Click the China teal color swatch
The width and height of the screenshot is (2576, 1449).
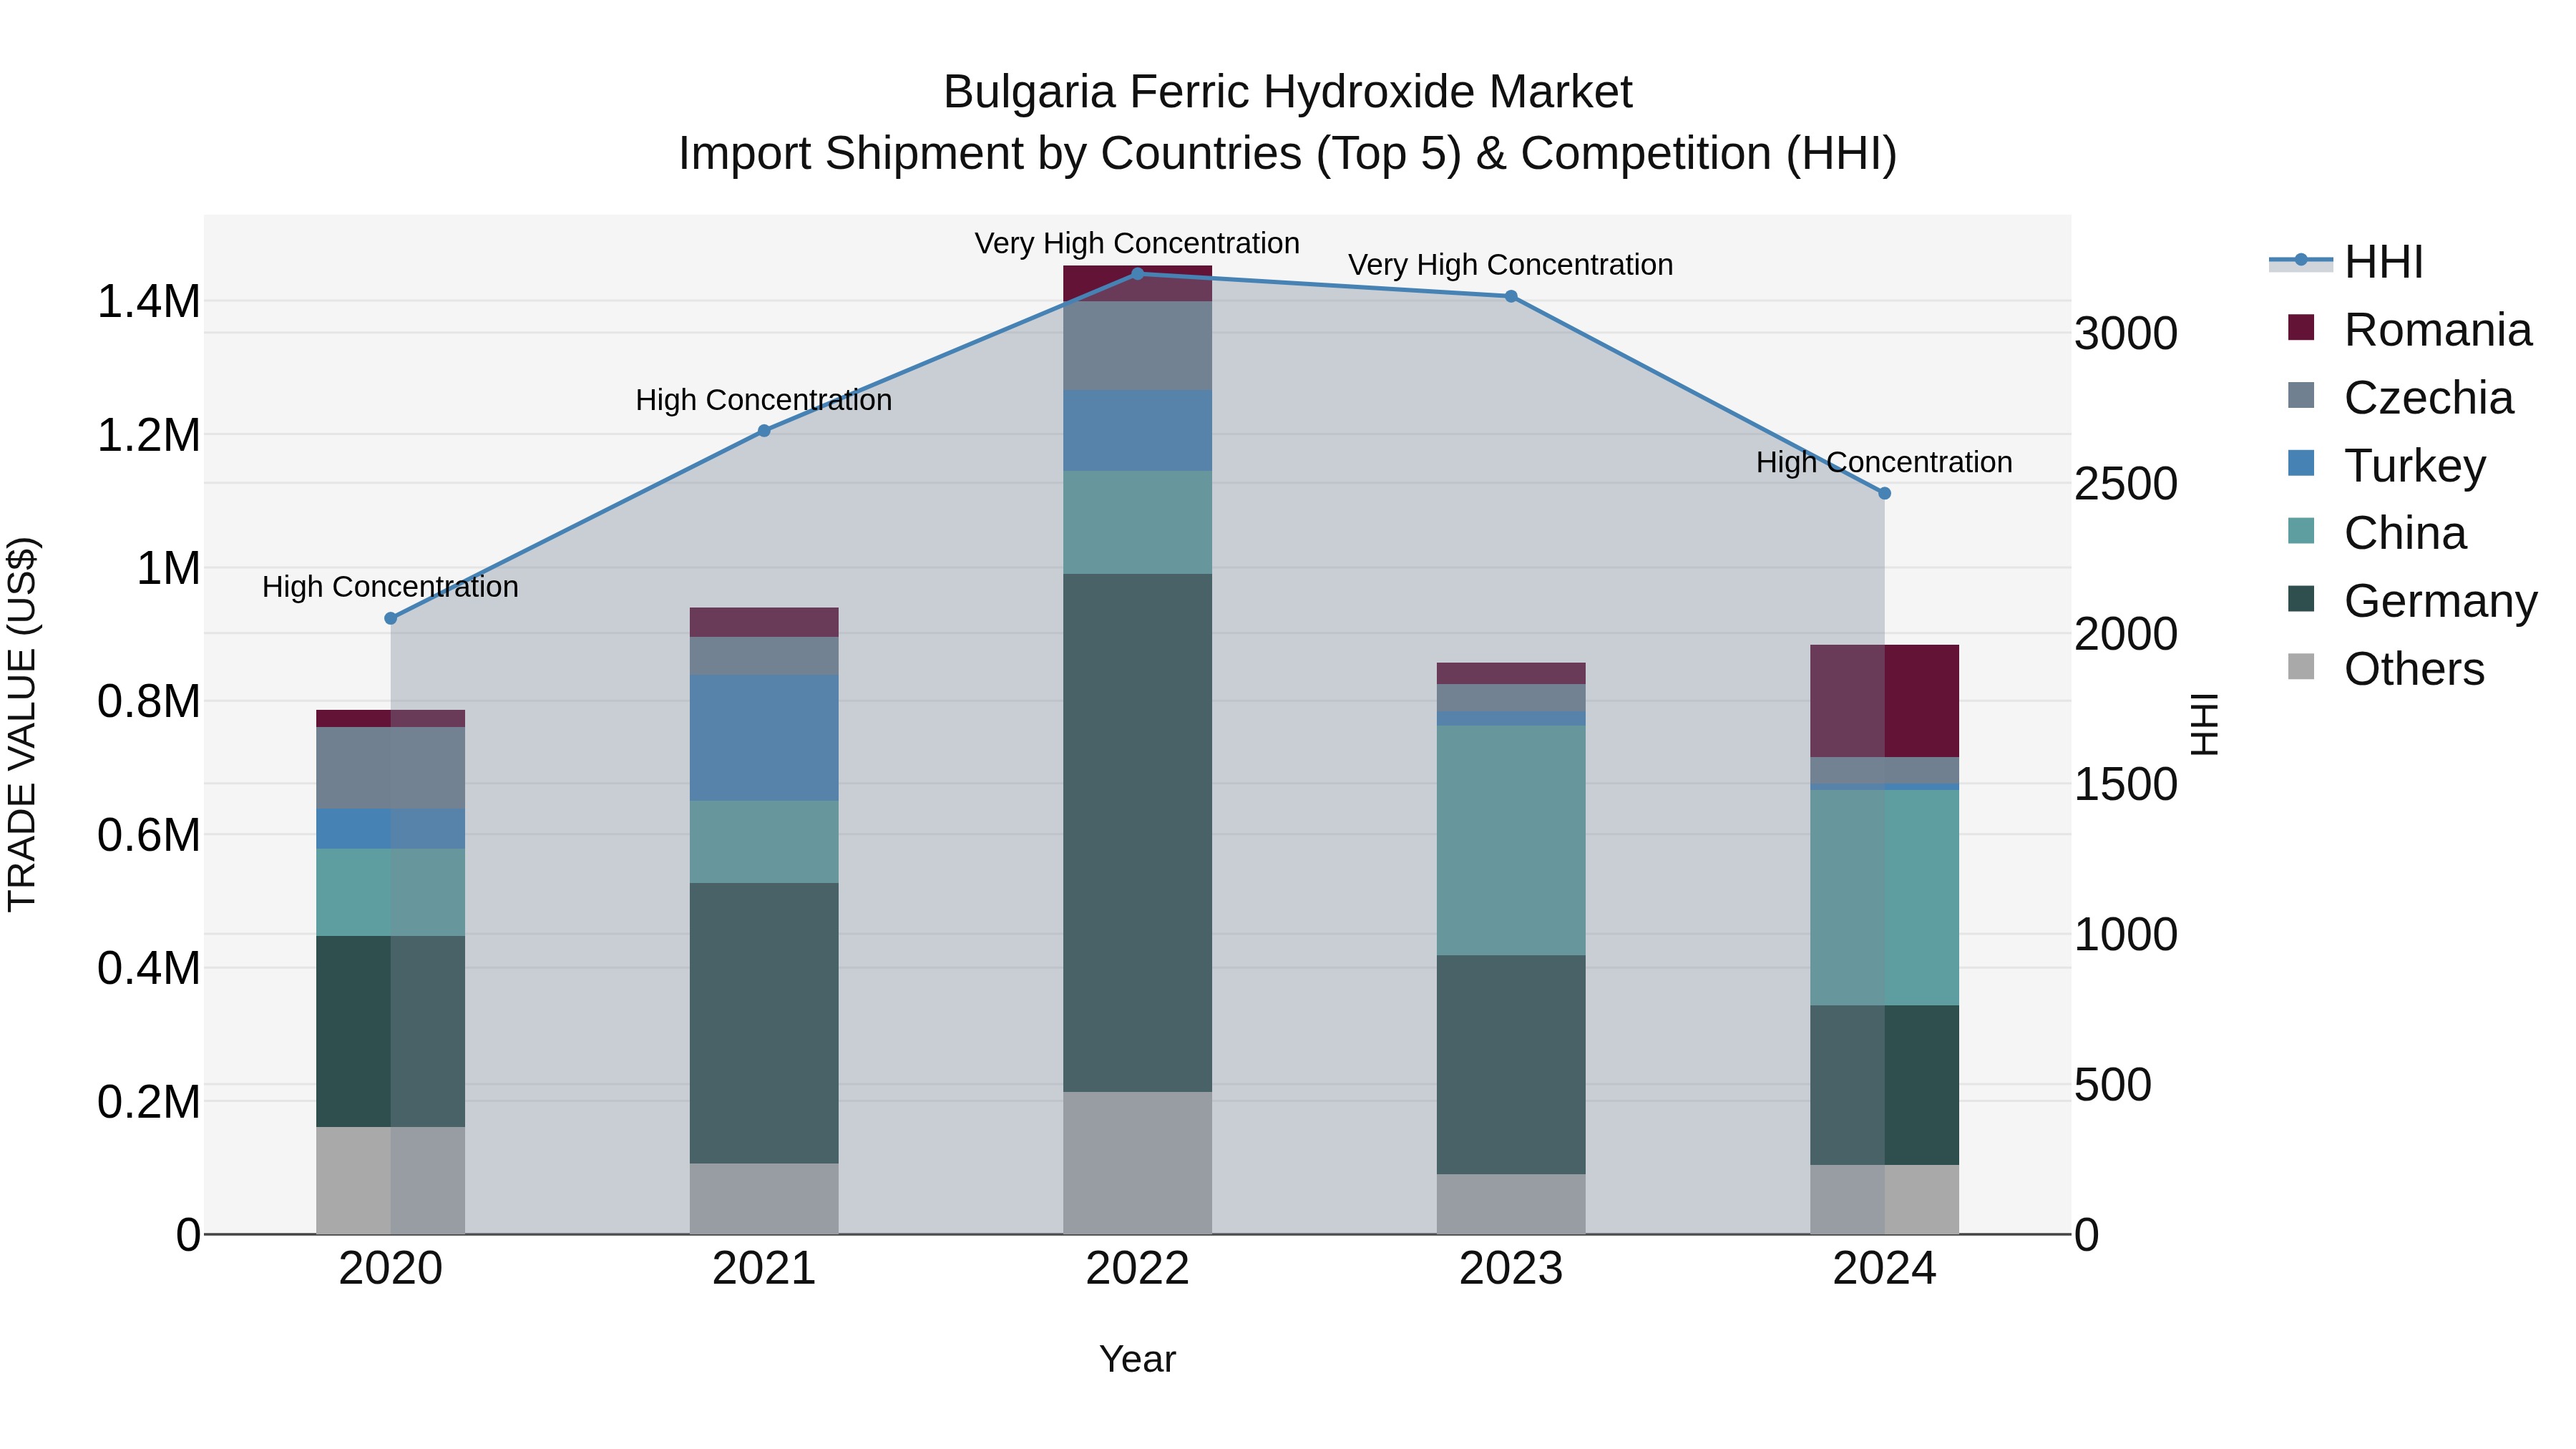pos(2301,531)
